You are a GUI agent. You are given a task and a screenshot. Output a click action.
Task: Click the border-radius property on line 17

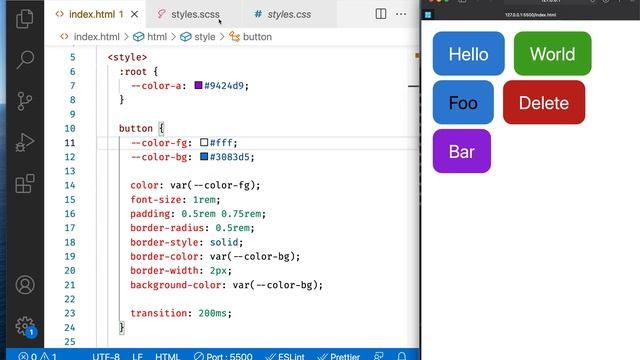(167, 228)
